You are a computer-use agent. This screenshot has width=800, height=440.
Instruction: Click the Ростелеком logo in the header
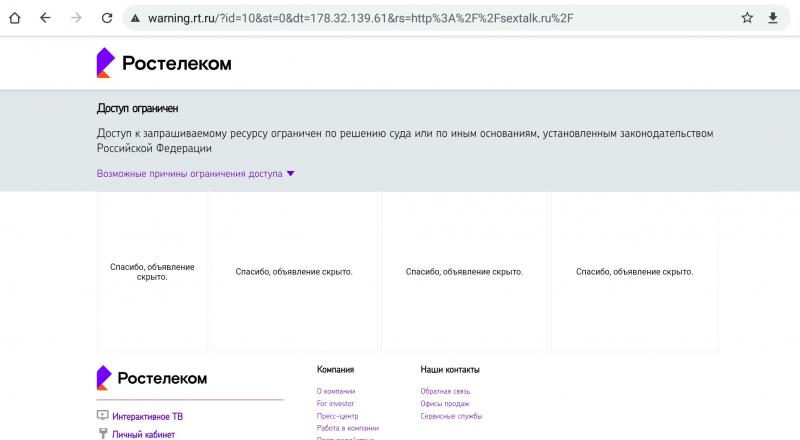164,63
